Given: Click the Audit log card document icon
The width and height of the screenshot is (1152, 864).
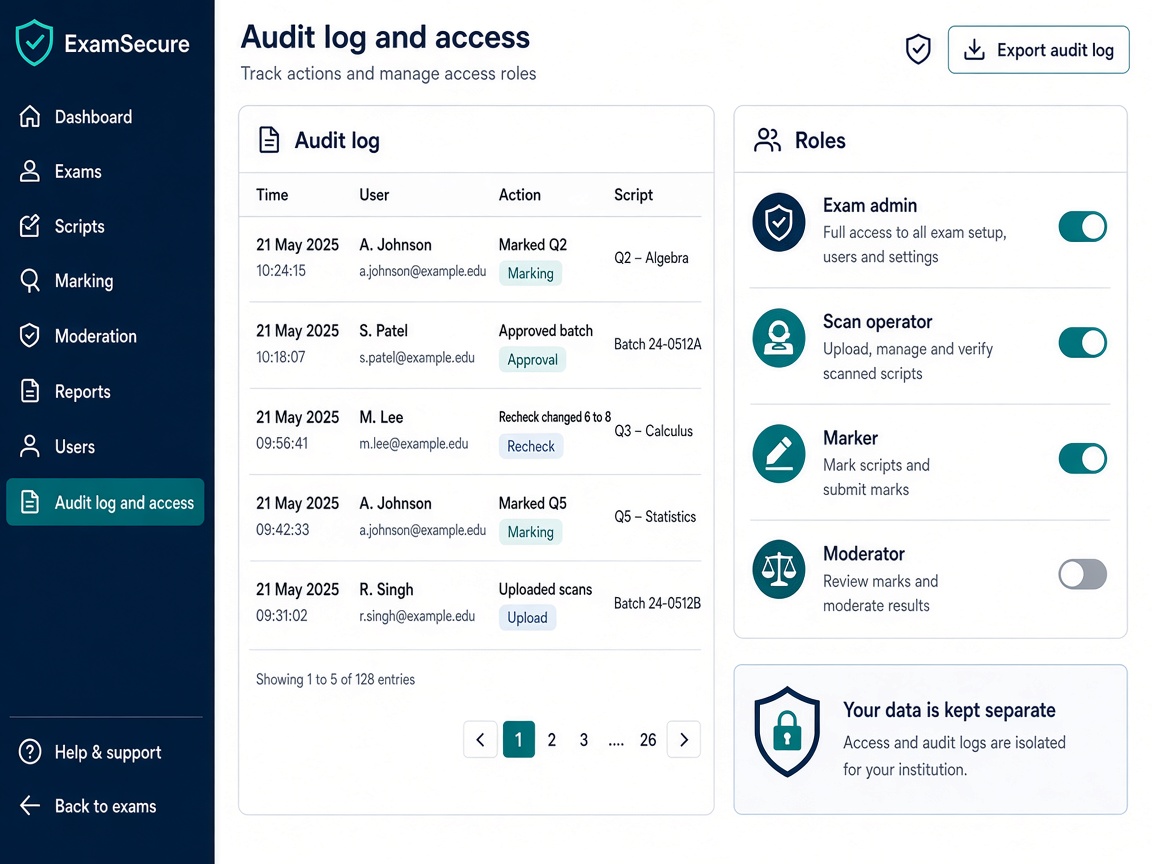Looking at the screenshot, I should (x=269, y=140).
